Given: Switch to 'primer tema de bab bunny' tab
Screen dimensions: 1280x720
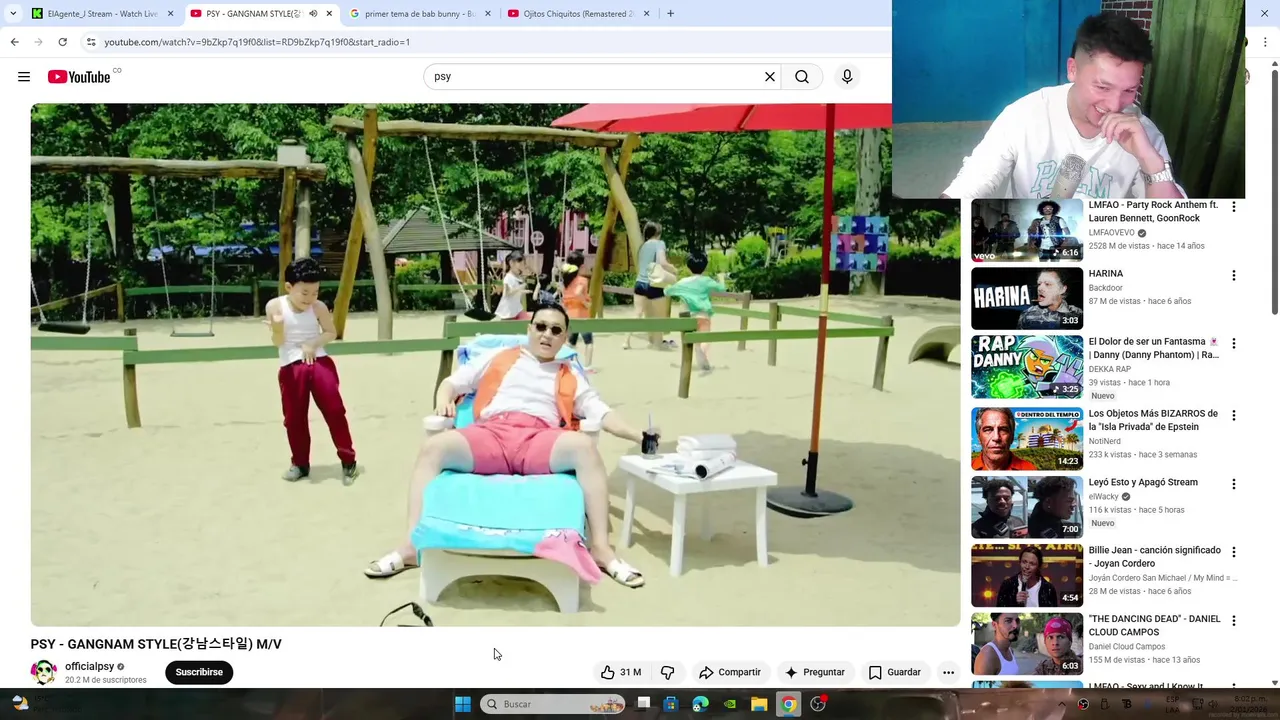Looking at the screenshot, I should (x=420, y=14).
